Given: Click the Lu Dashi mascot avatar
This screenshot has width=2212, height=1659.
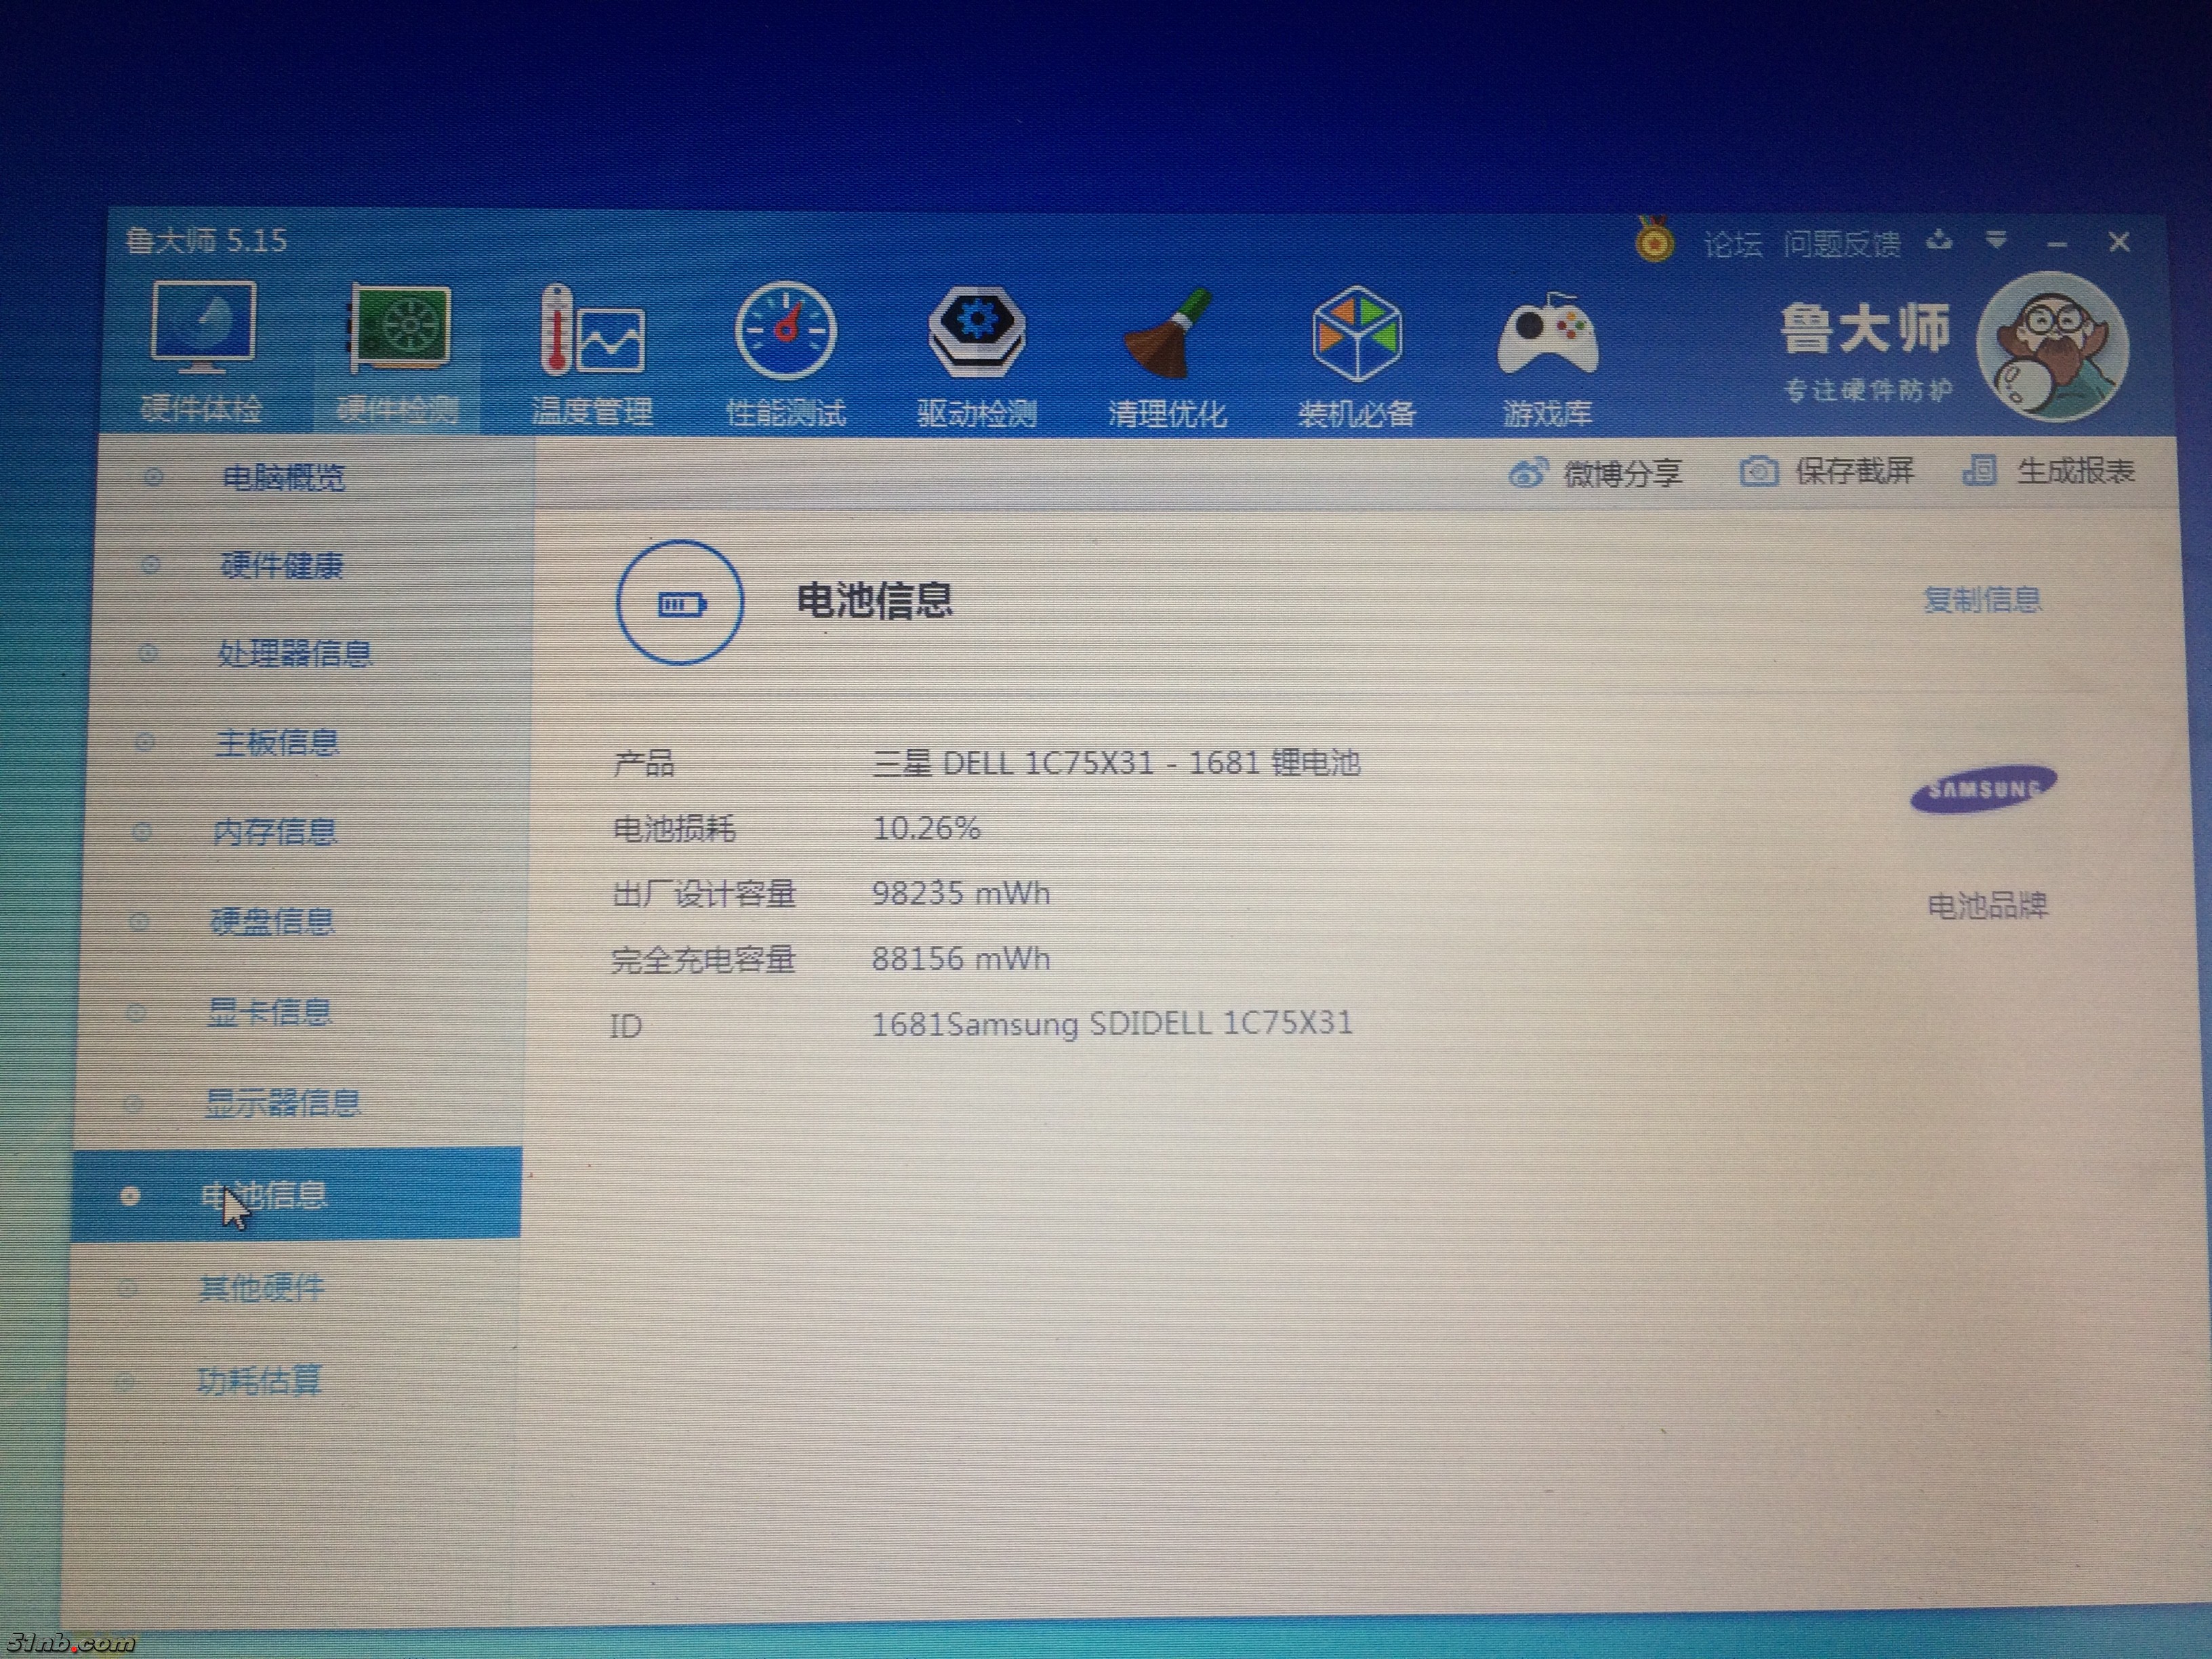Looking at the screenshot, I should click(x=2052, y=346).
